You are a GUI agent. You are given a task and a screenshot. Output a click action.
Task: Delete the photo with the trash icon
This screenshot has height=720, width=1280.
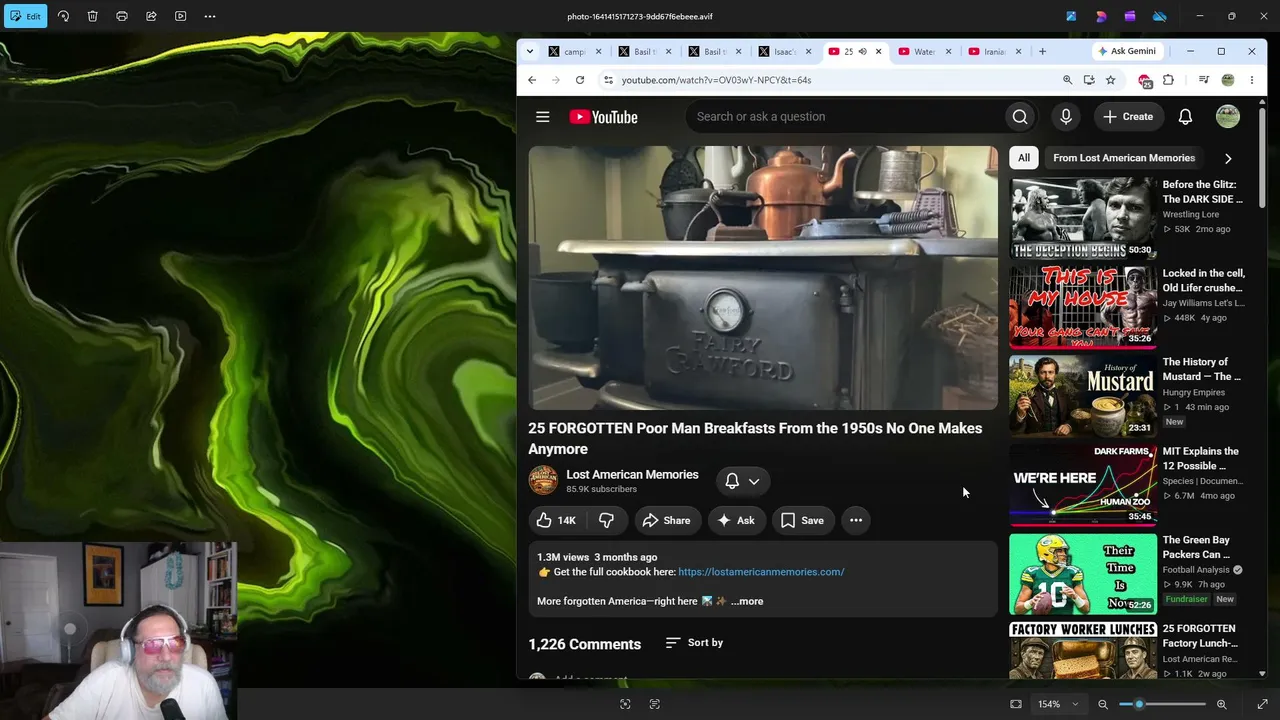[x=92, y=16]
